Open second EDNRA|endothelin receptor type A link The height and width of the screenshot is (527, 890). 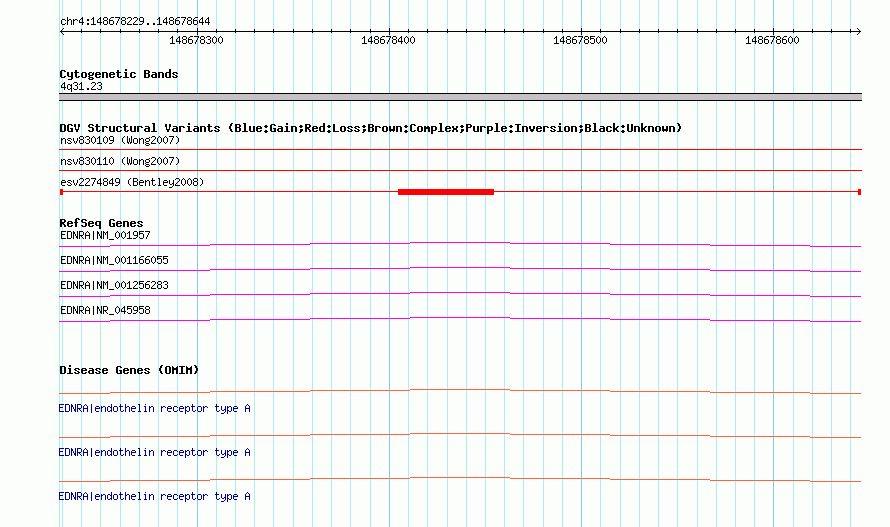tap(154, 453)
